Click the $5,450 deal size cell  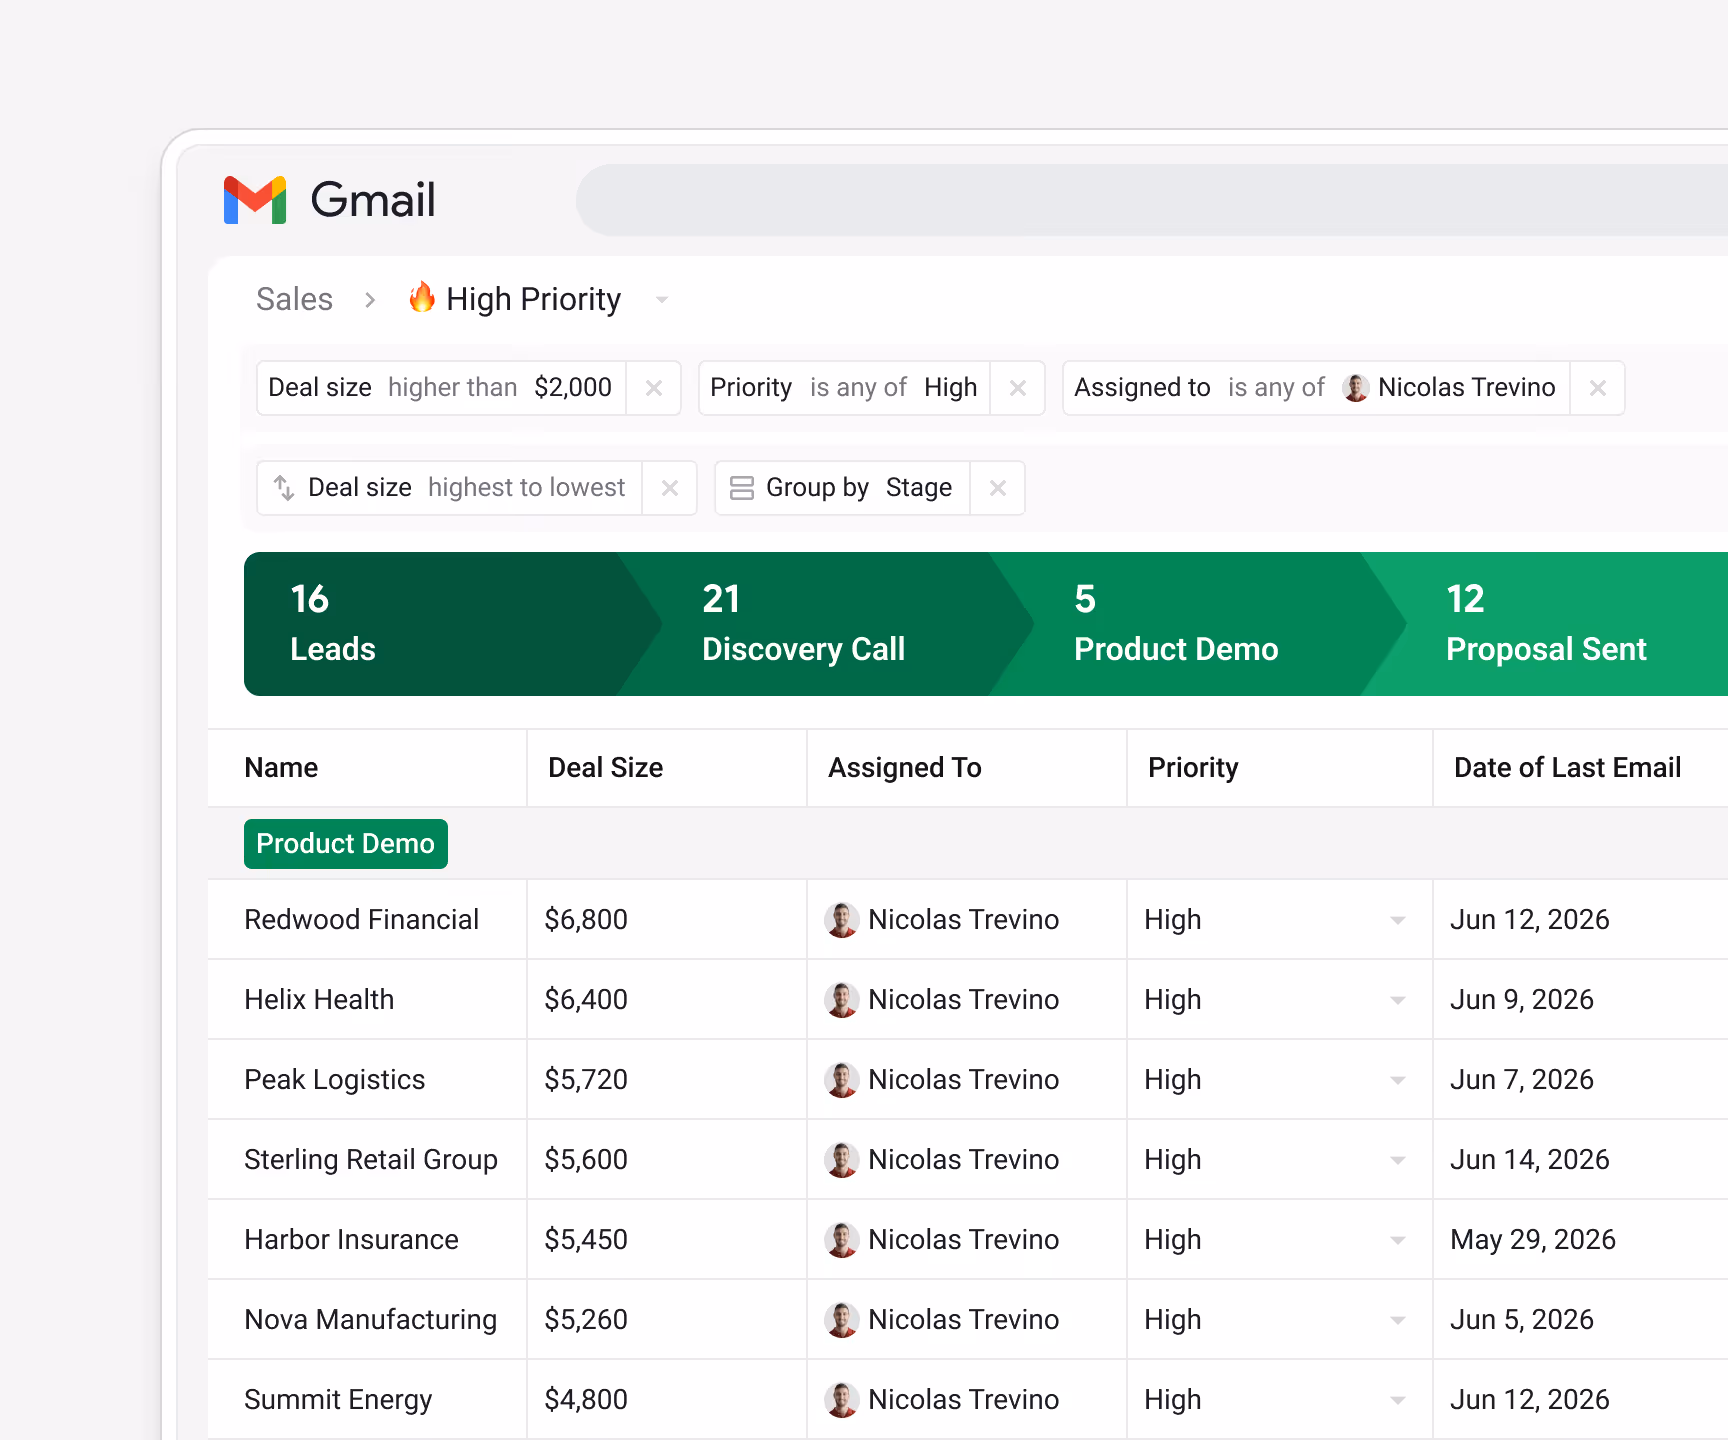point(667,1240)
